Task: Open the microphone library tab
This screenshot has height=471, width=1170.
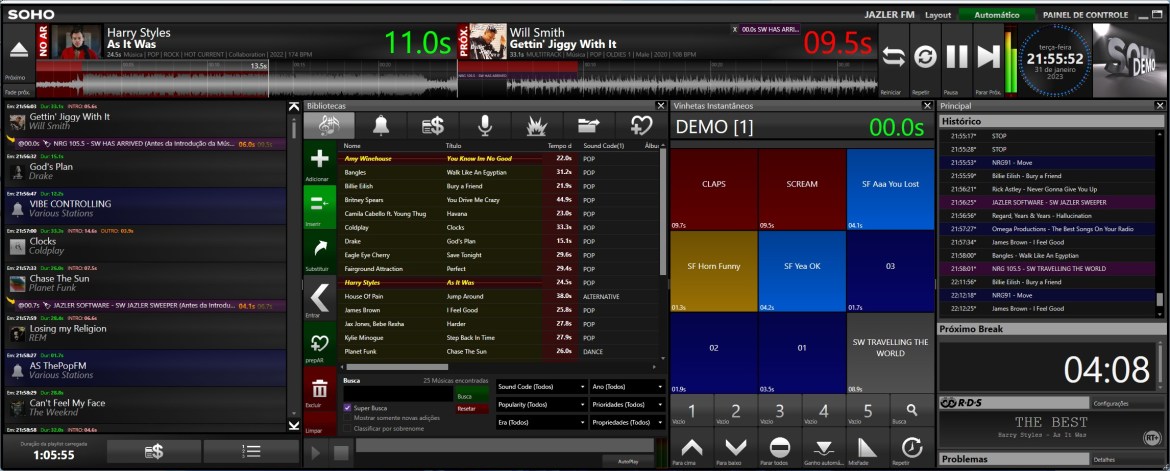Action: click(x=485, y=125)
